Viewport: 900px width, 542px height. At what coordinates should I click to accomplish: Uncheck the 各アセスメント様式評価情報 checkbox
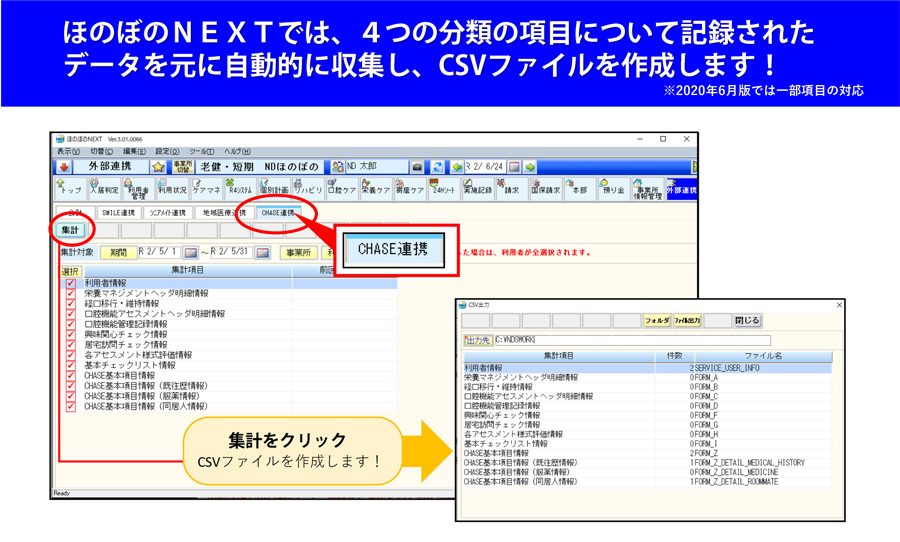[71, 355]
